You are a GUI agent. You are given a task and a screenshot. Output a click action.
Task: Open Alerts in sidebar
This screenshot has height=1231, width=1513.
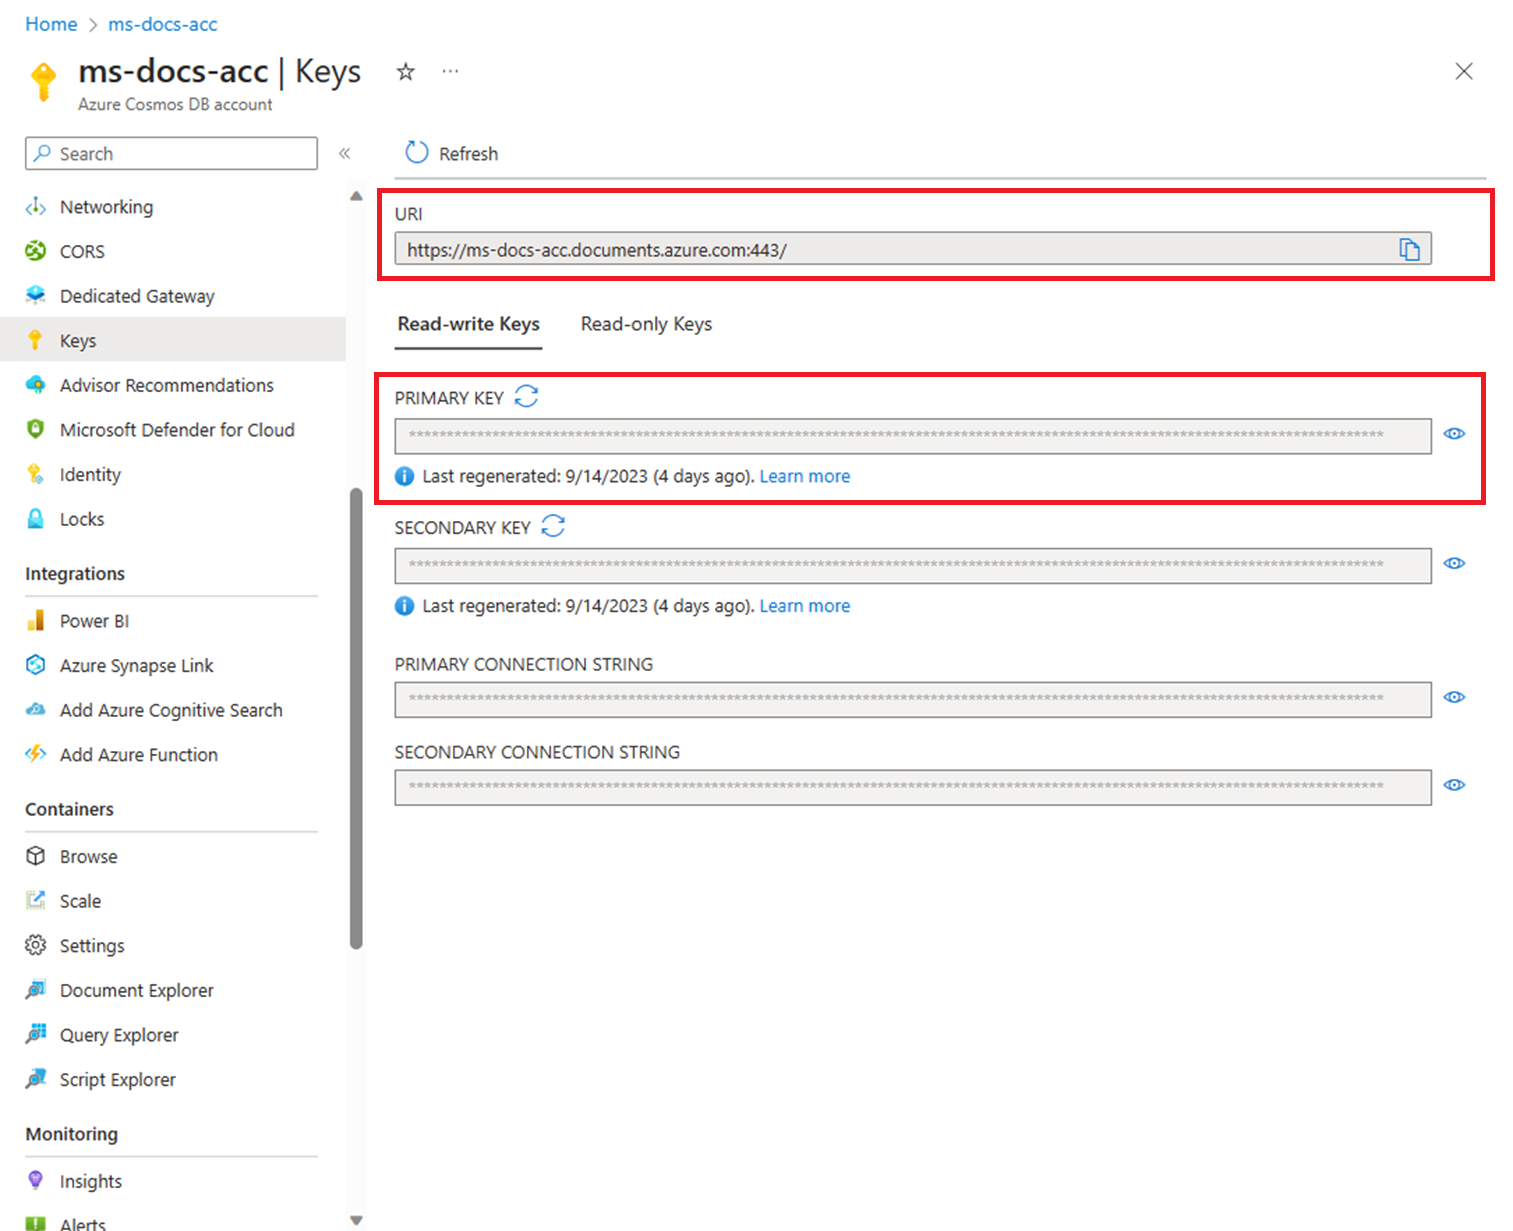point(82,1224)
